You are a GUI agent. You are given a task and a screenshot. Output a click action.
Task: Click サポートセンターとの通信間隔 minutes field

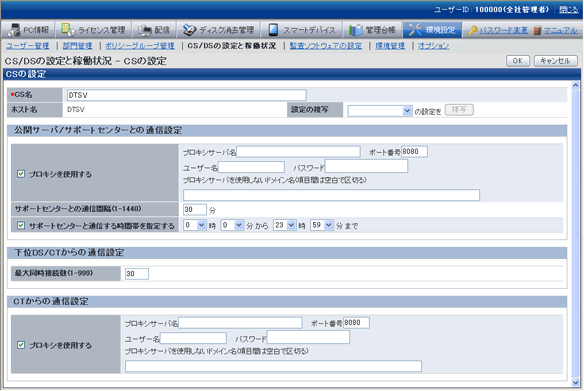click(195, 210)
